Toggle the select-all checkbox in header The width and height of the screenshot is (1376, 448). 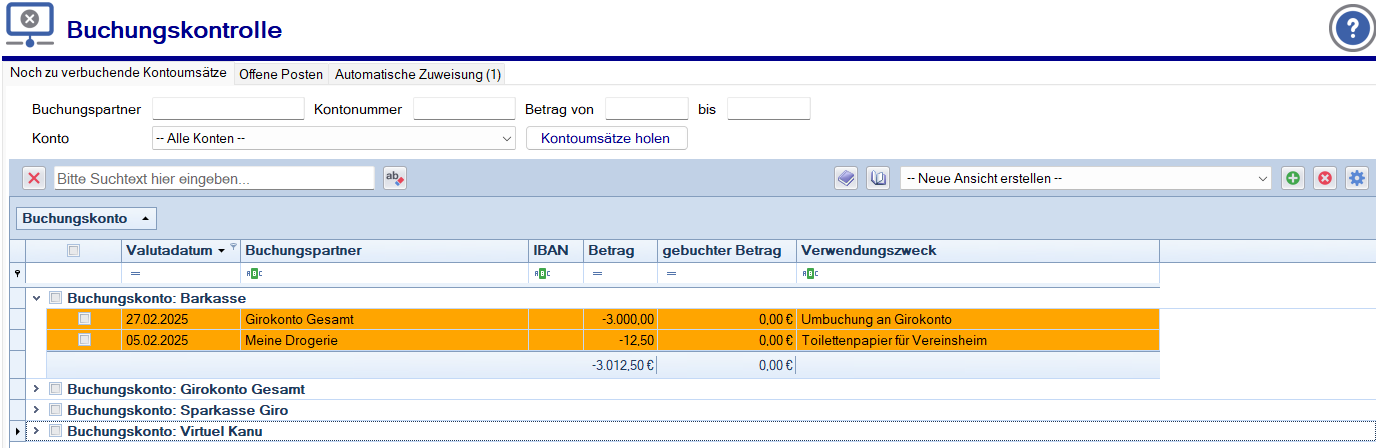click(x=73, y=251)
